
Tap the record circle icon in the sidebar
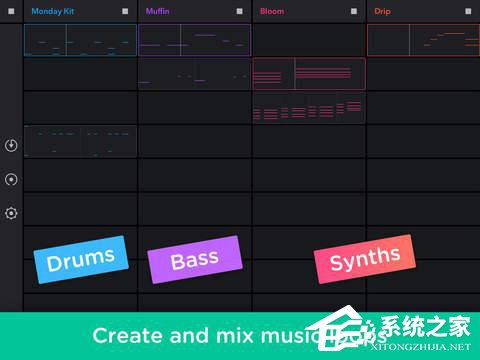pos(11,179)
